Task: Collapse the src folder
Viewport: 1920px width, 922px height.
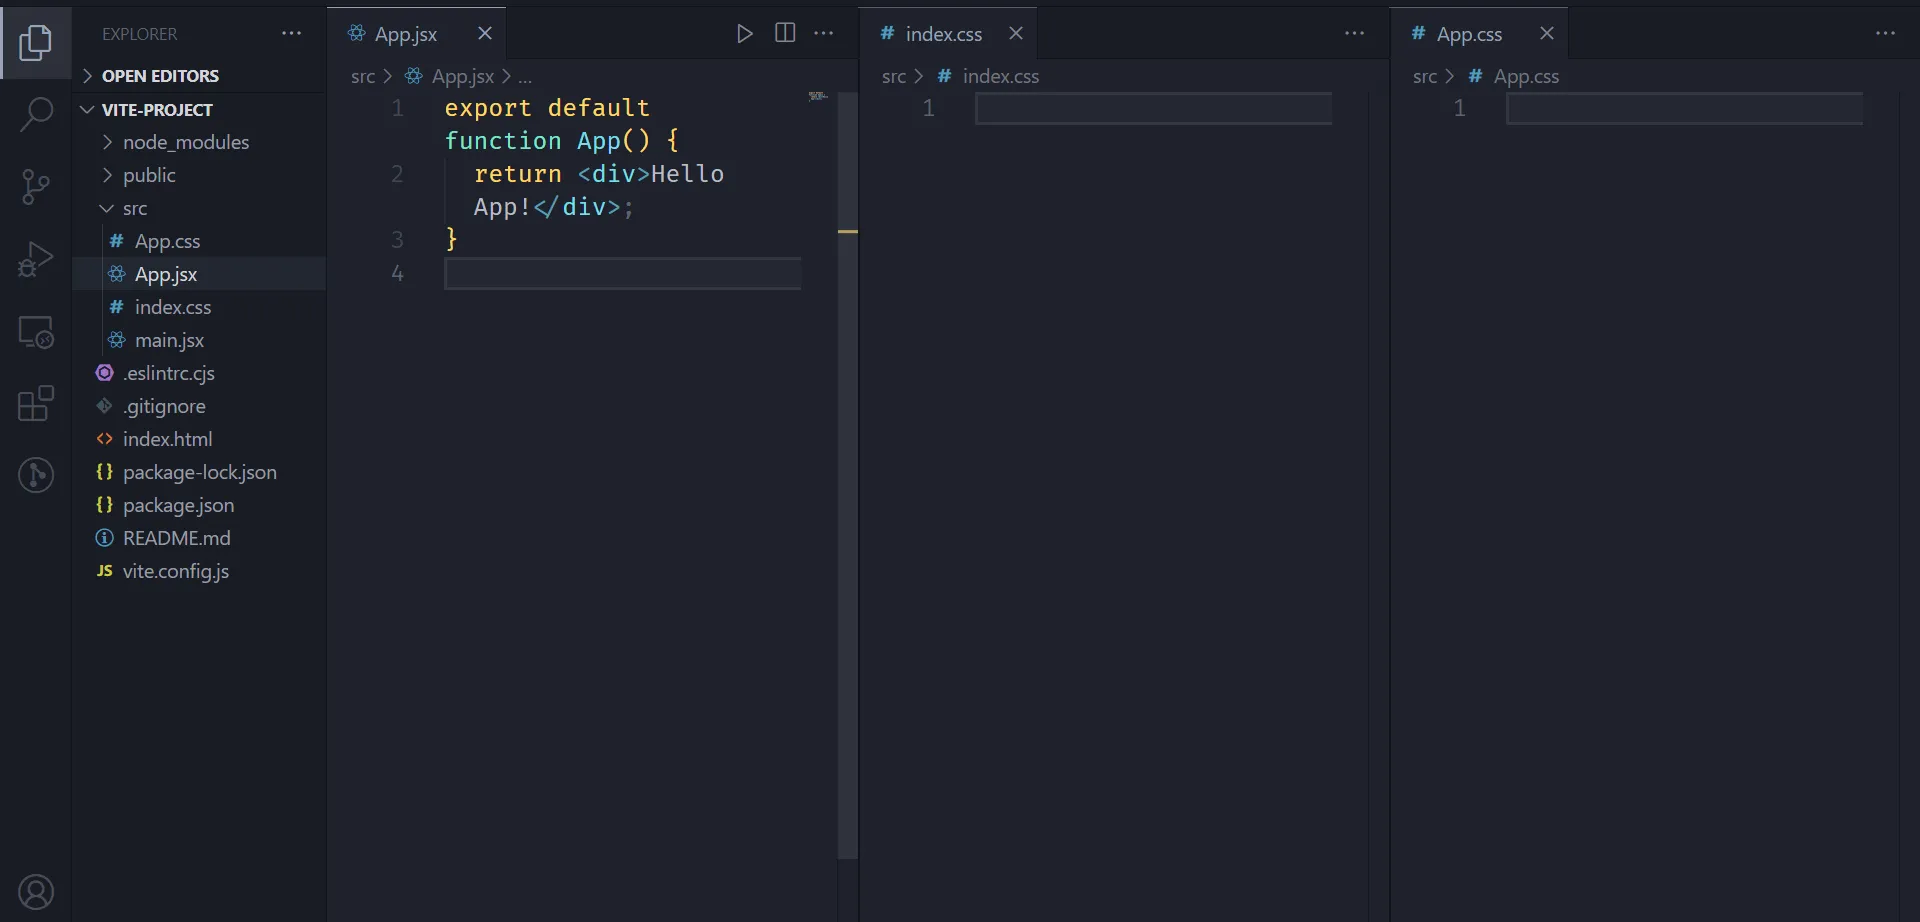Action: coord(134,208)
